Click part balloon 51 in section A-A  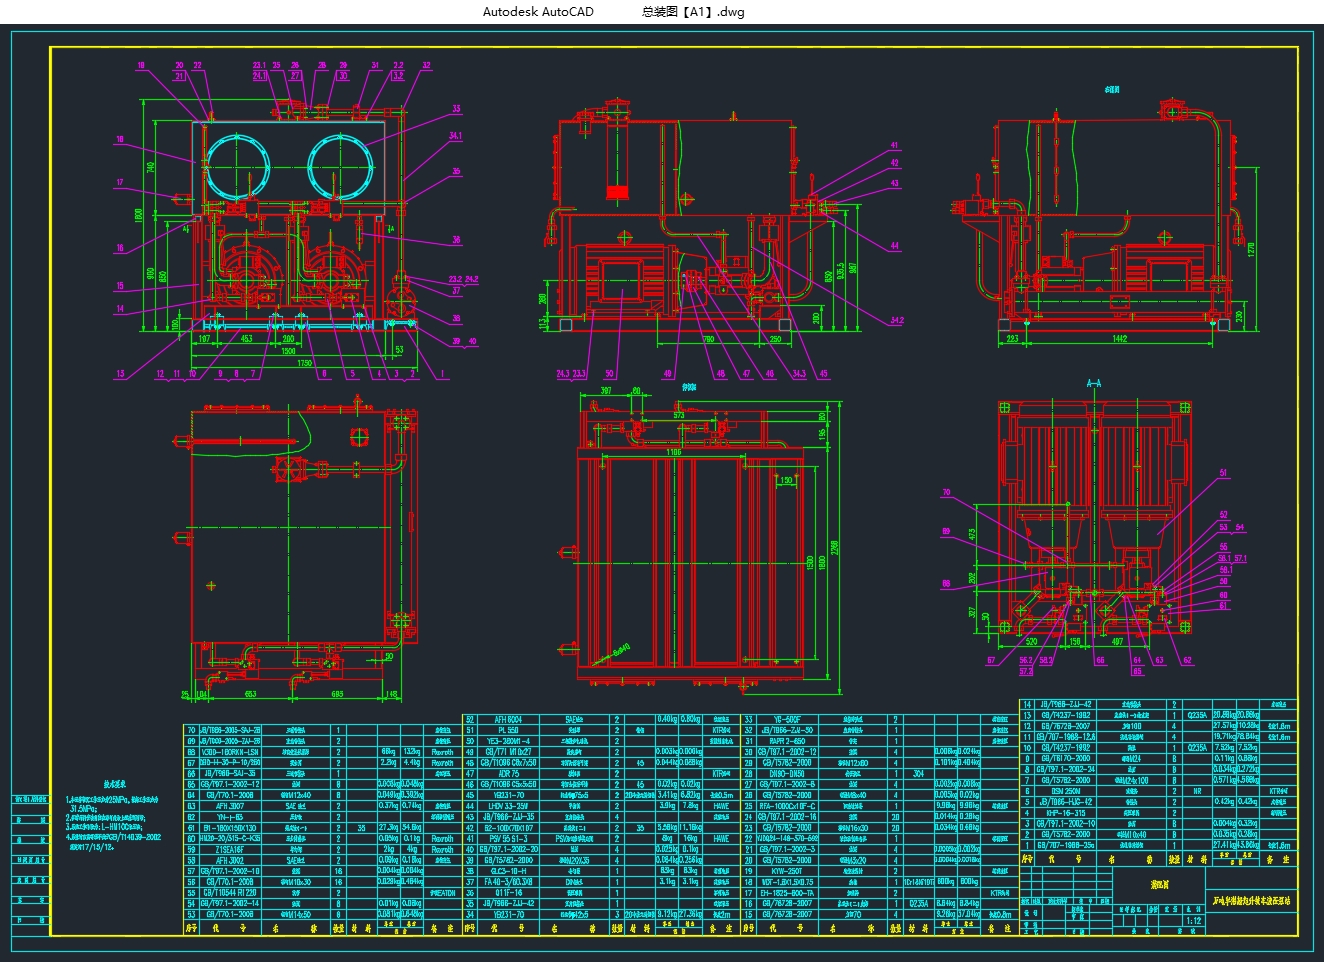click(1222, 474)
